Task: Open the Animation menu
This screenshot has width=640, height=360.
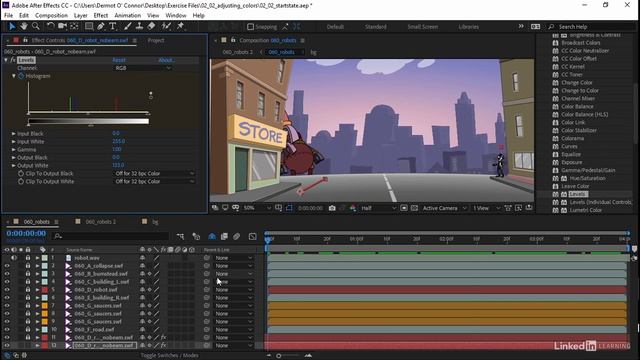Action: coord(127,16)
